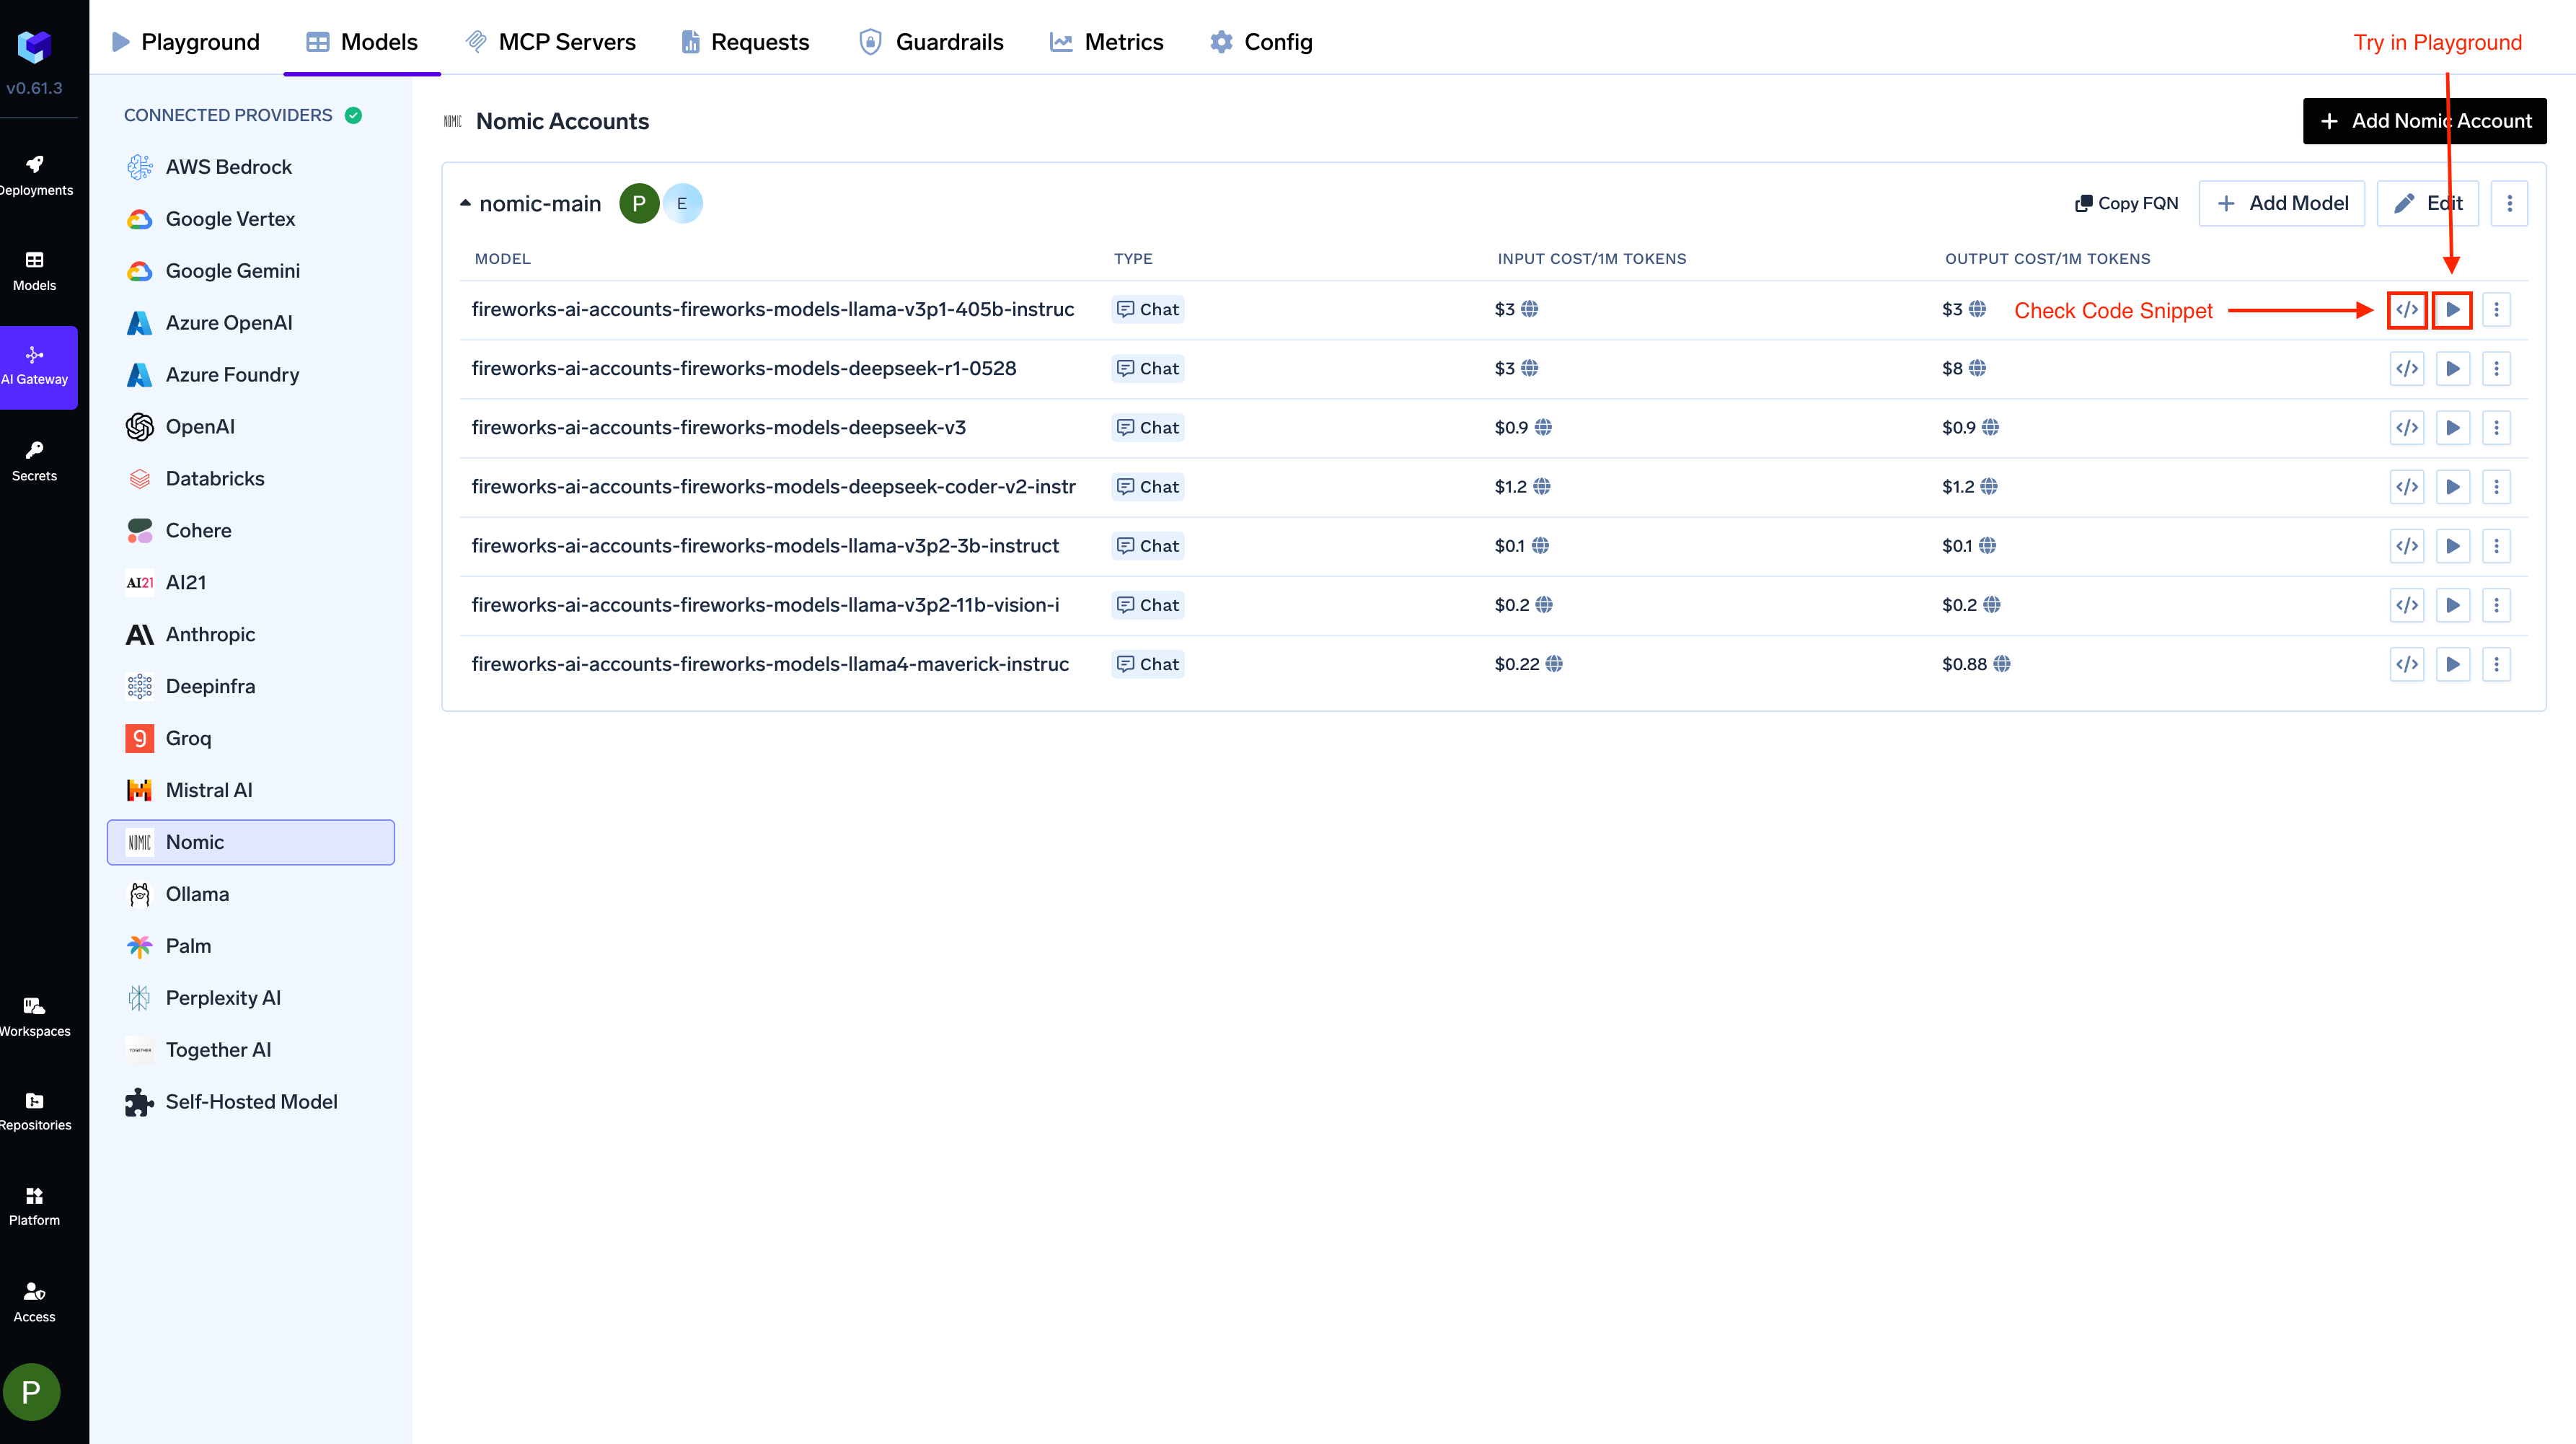Open more options for llama4-maverick row
Screen dimensions: 2576x1444
[2495, 664]
